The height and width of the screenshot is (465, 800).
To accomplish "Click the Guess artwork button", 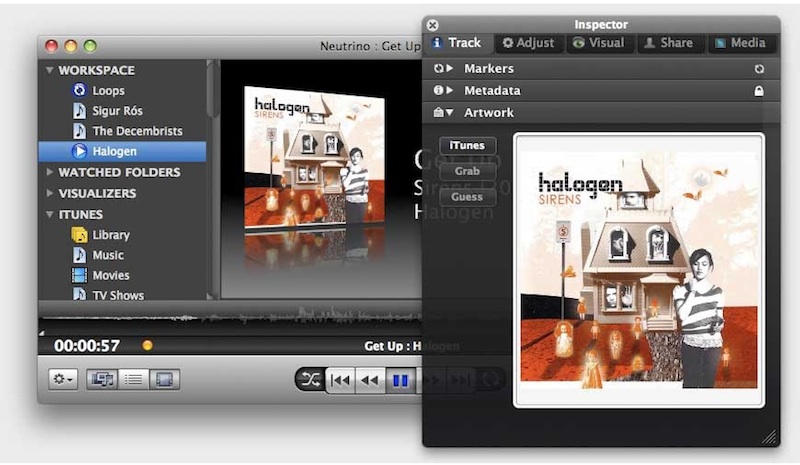I will click(467, 197).
